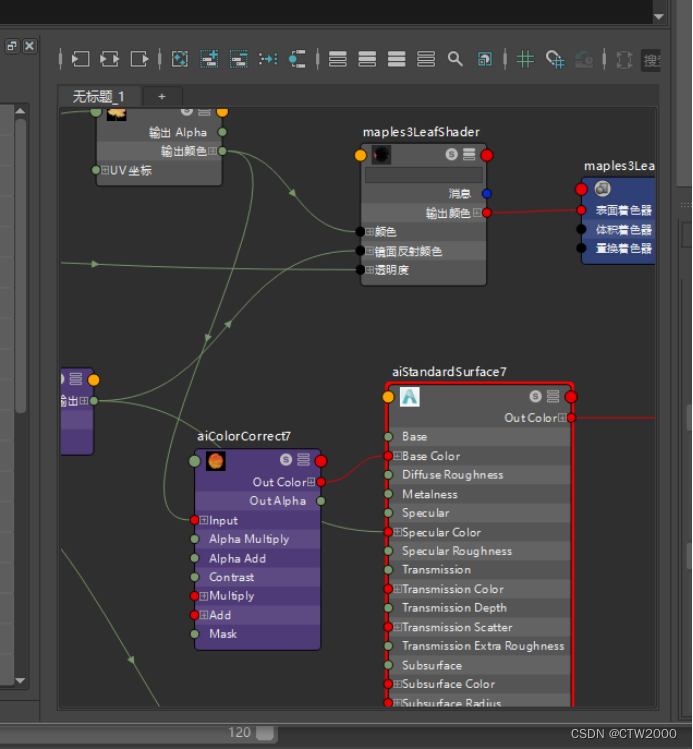This screenshot has width=693, height=749.
Task: Clear the graph with the sparkle frame icon
Action: tap(180, 59)
